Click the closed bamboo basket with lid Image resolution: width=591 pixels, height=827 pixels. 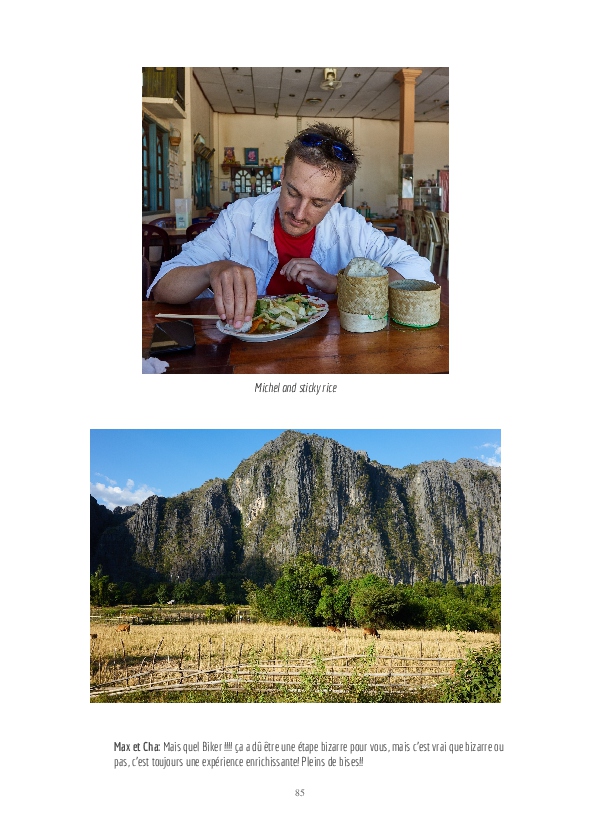414,303
